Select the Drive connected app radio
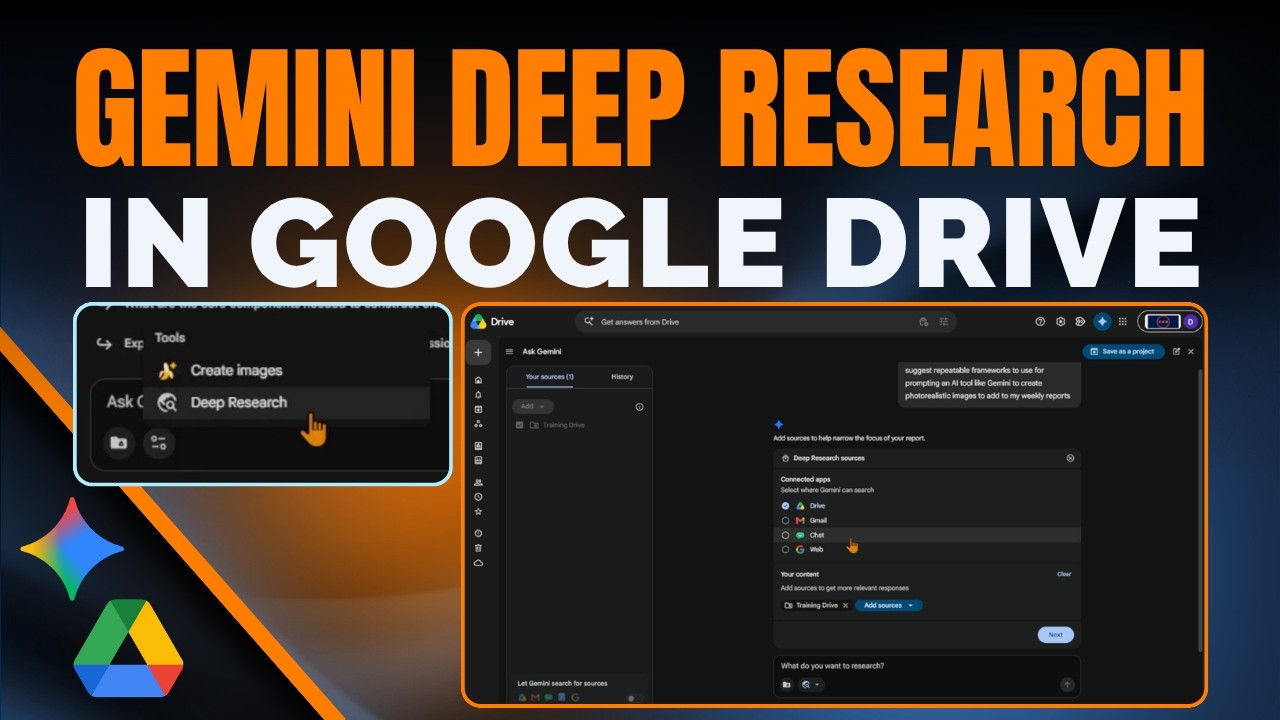1280x720 pixels. point(785,506)
